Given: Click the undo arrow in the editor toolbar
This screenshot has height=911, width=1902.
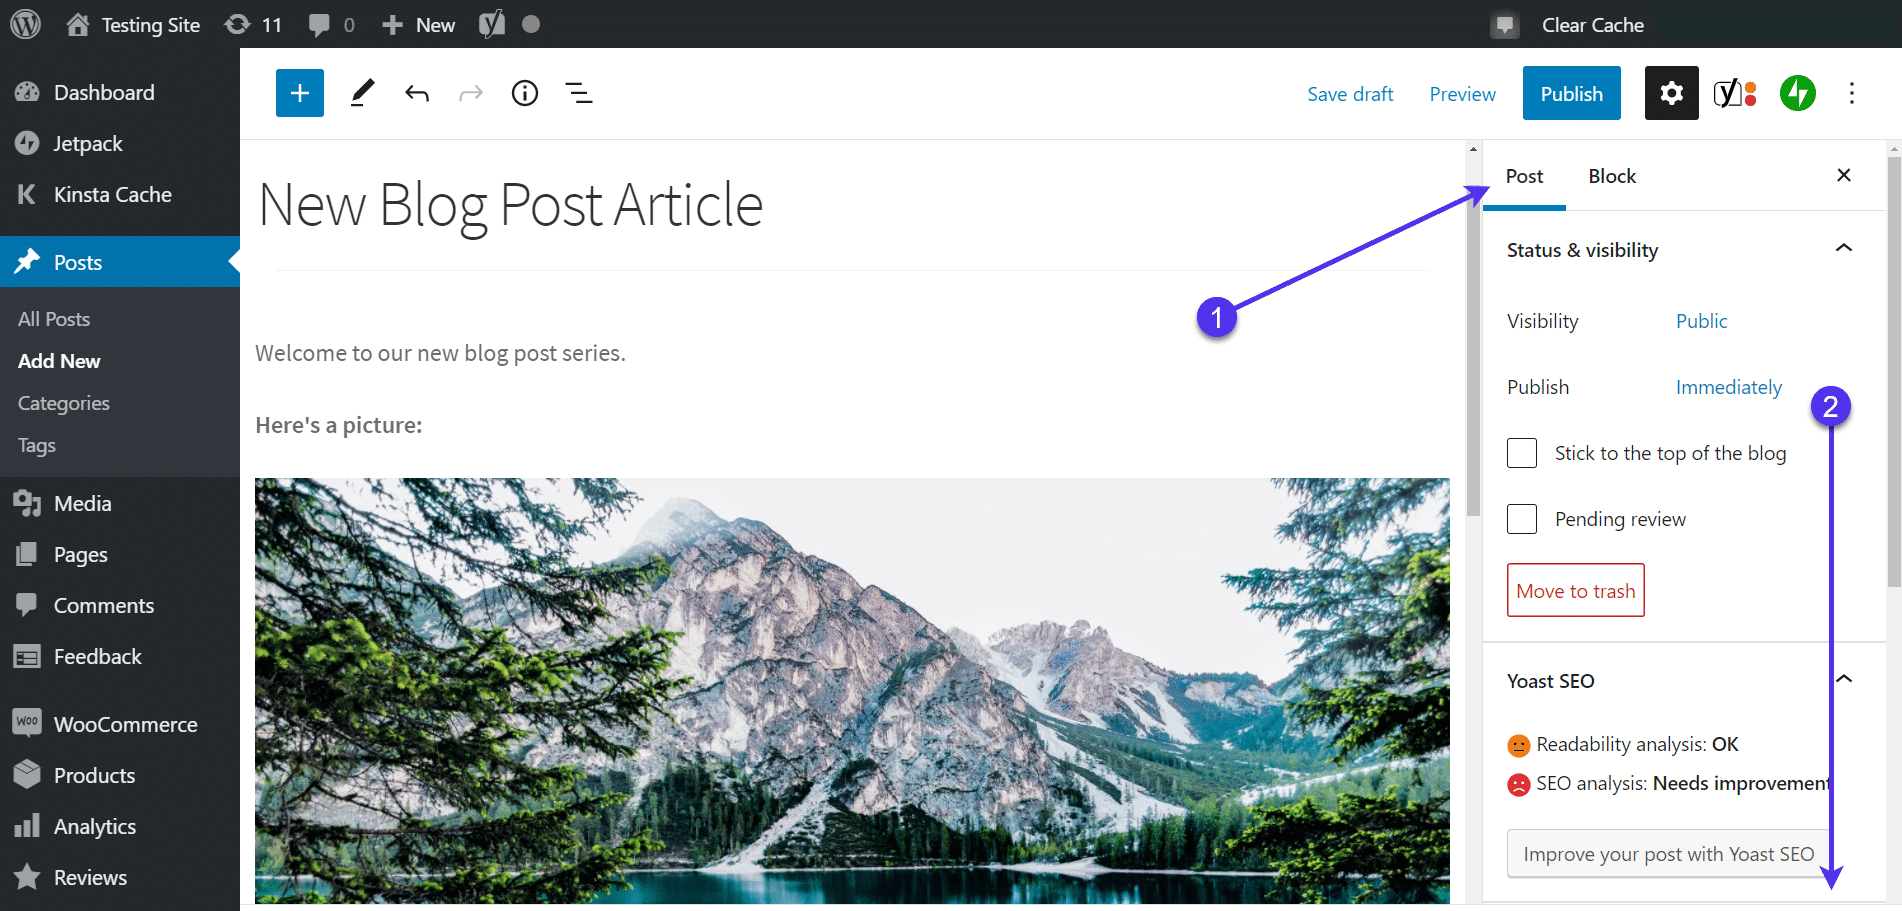Looking at the screenshot, I should [x=417, y=92].
